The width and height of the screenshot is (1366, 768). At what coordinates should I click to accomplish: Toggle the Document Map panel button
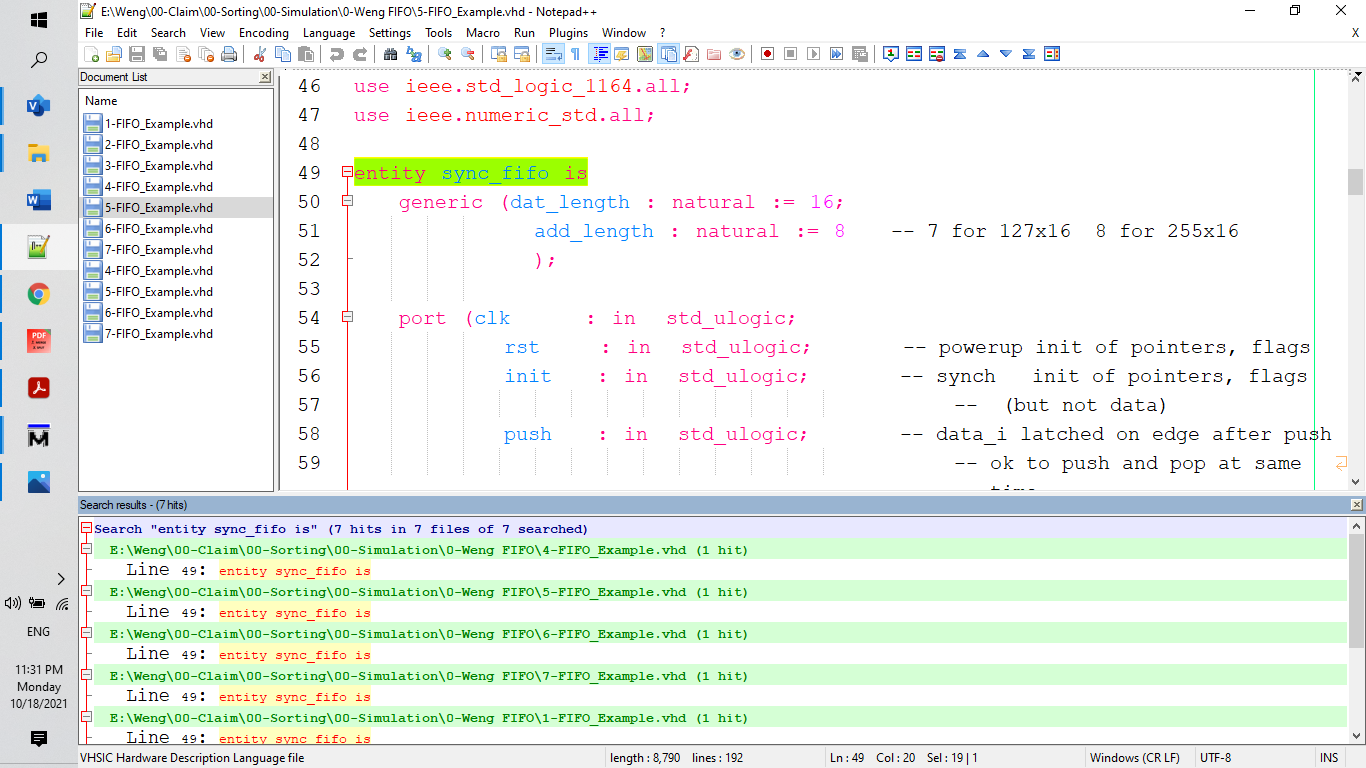[x=644, y=54]
